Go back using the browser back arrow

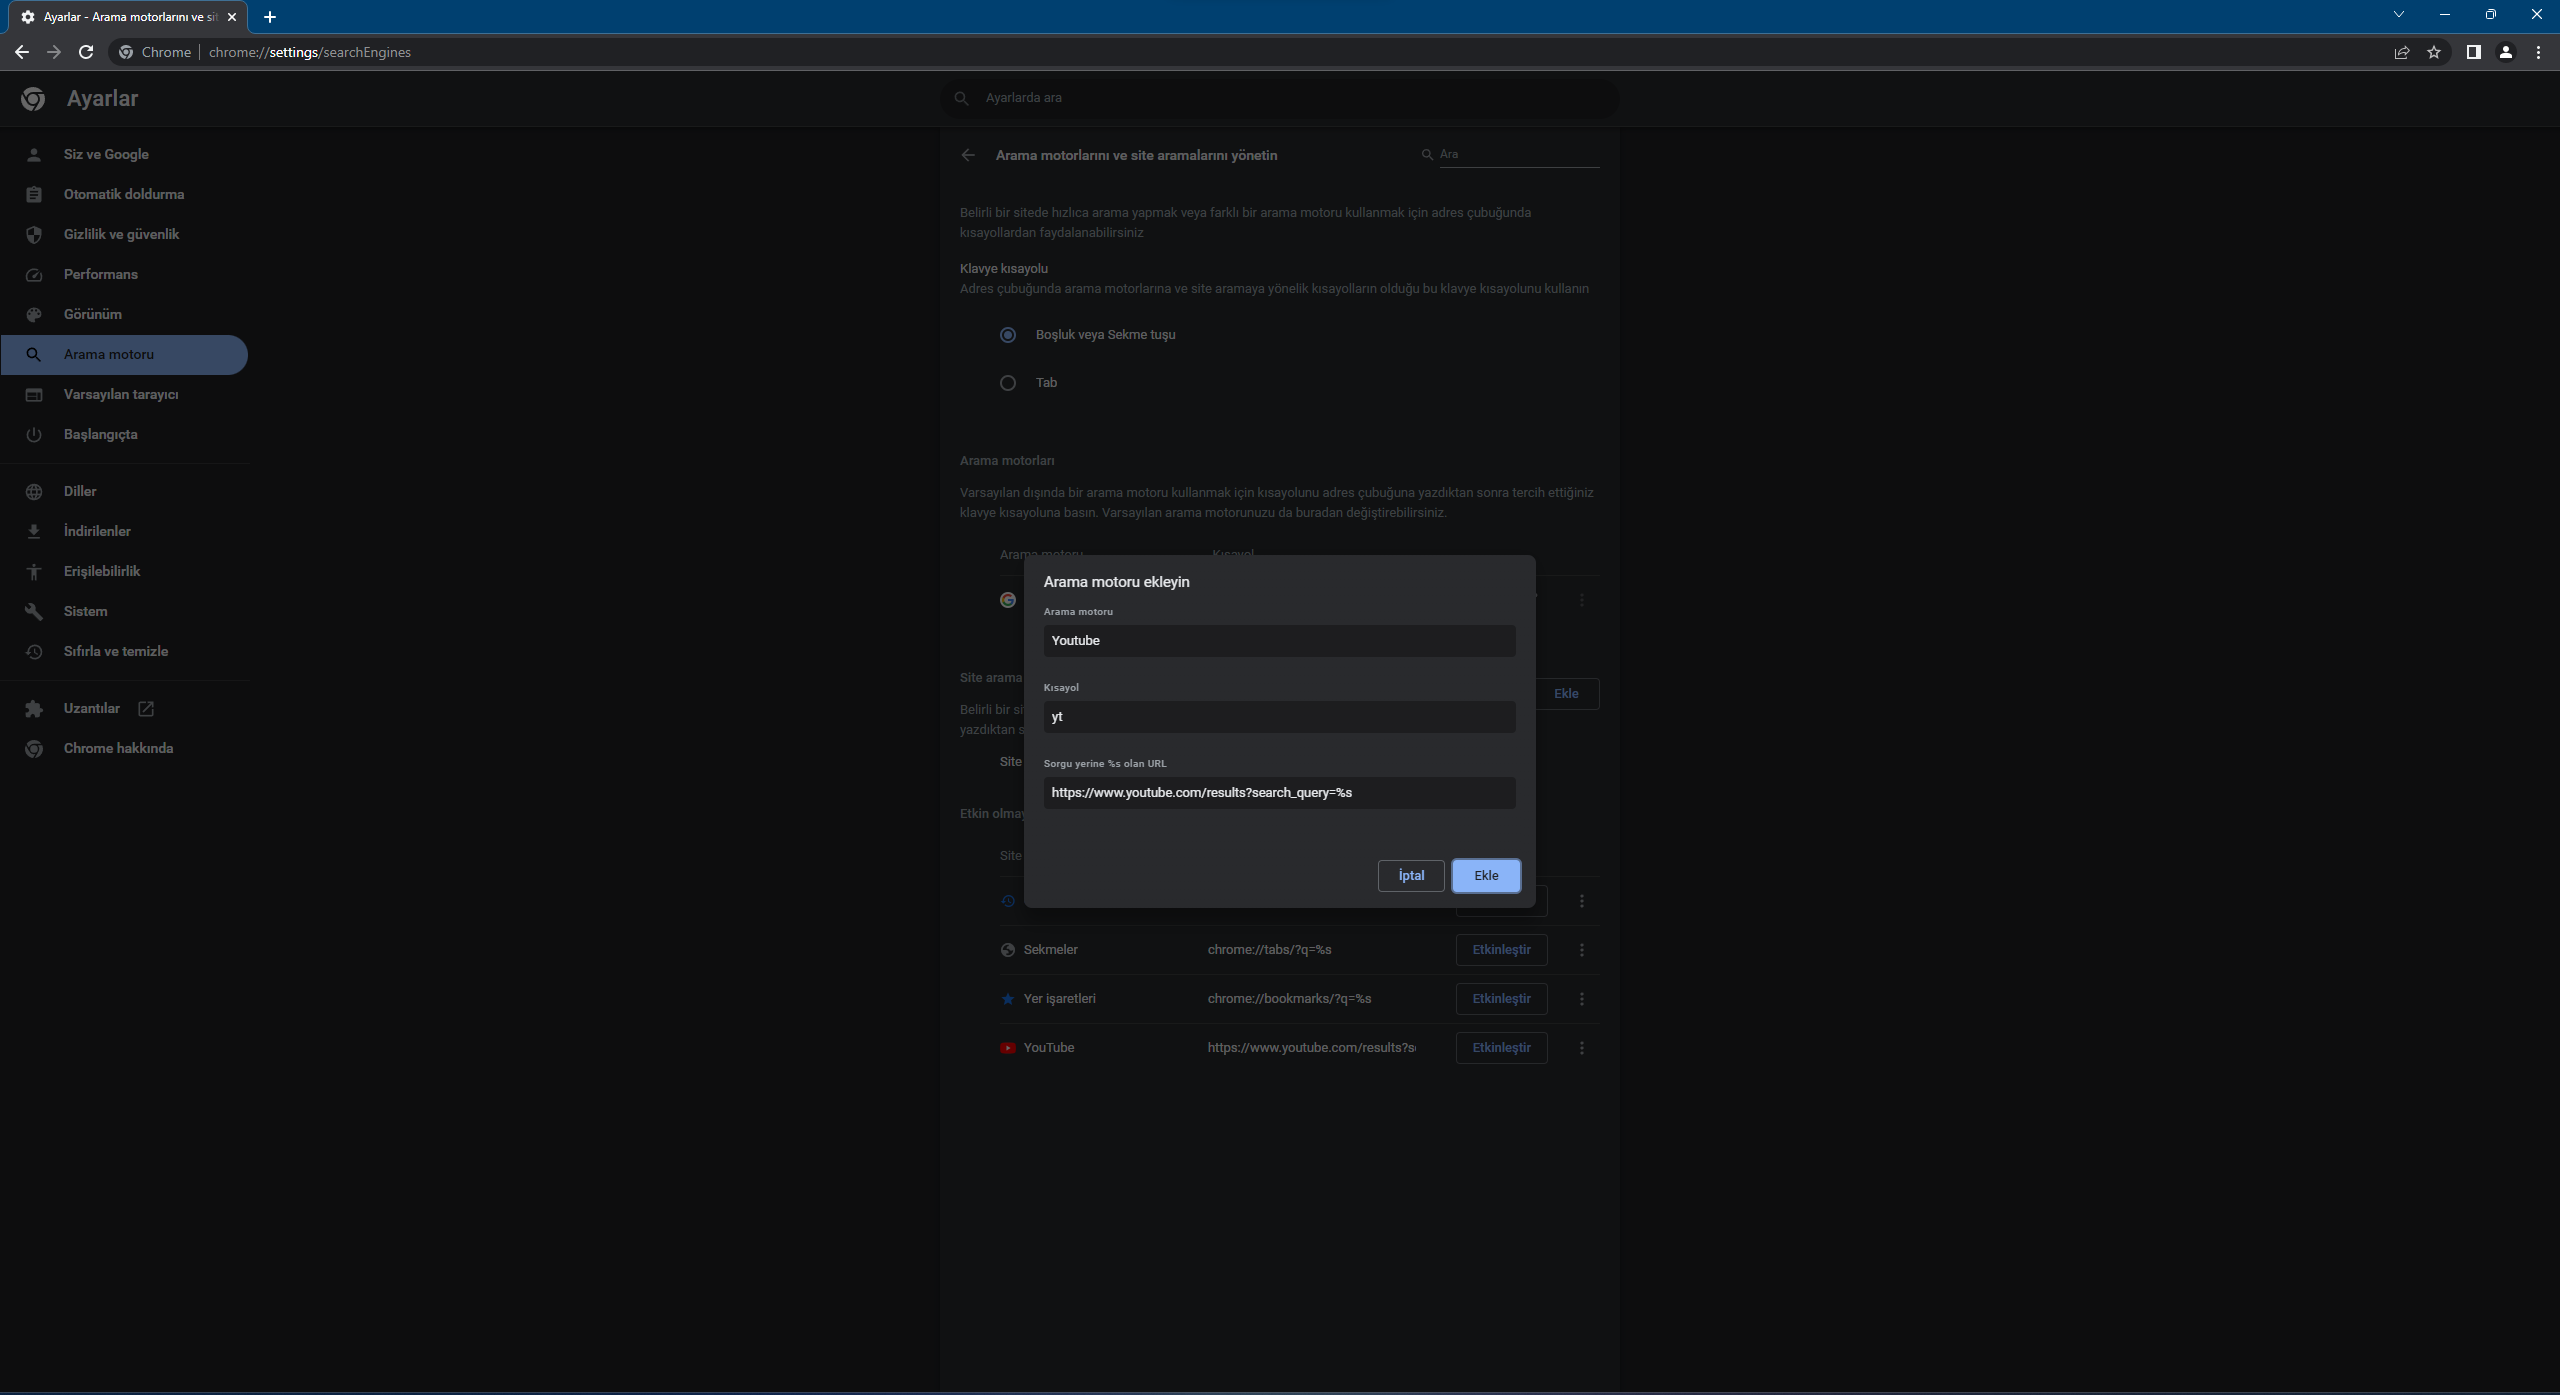(x=22, y=52)
